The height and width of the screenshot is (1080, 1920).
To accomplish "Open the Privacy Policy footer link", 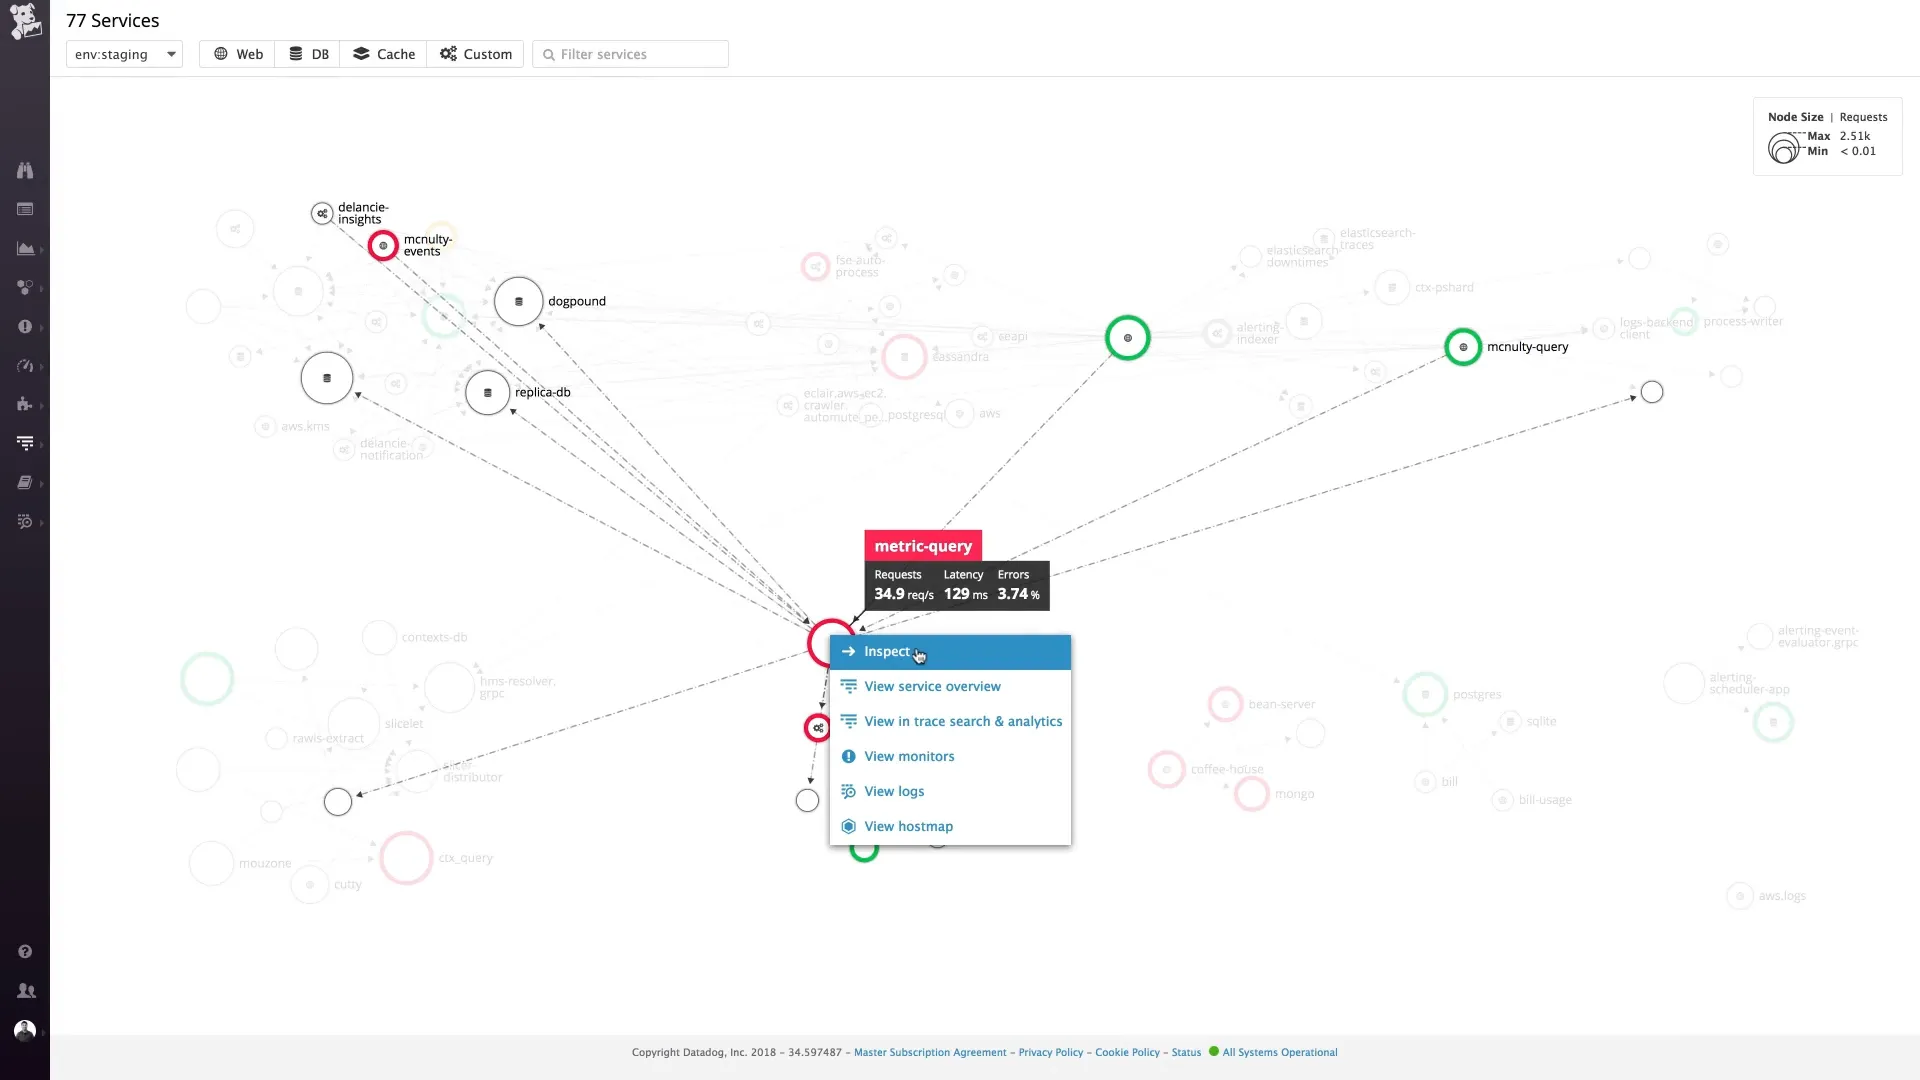I will coord(1049,1052).
